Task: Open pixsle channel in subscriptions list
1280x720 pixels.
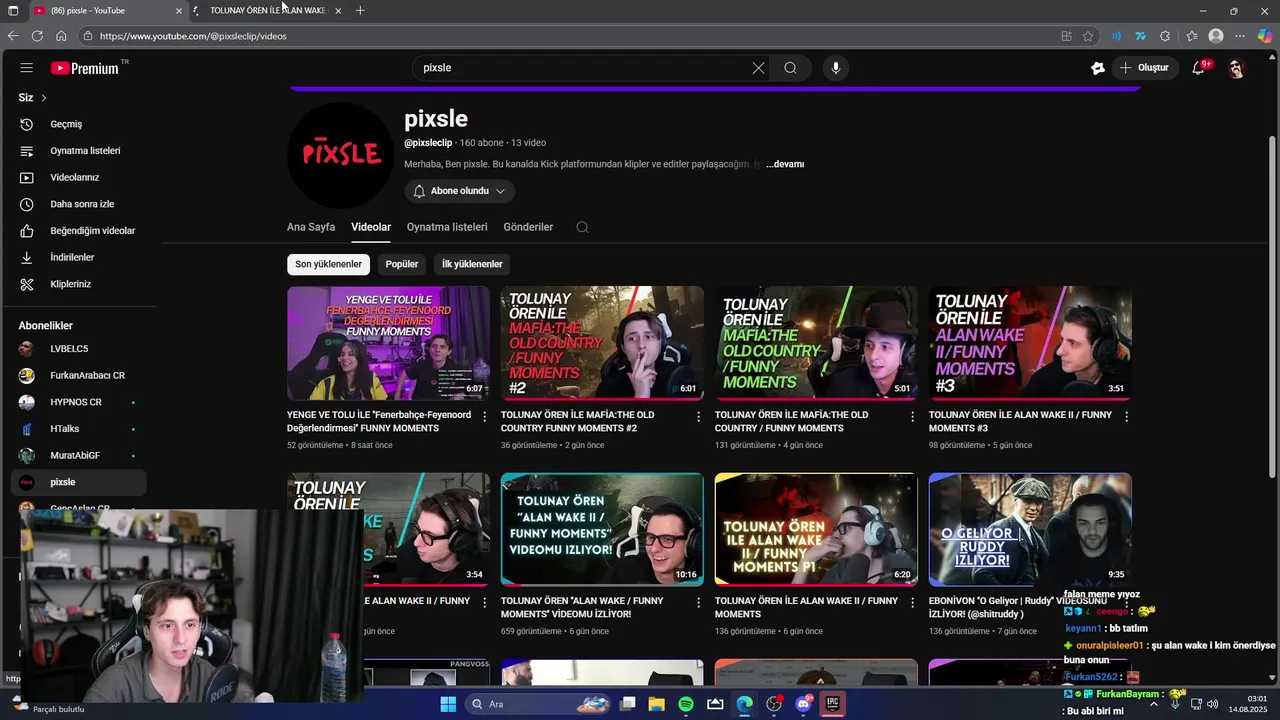Action: [x=78, y=482]
